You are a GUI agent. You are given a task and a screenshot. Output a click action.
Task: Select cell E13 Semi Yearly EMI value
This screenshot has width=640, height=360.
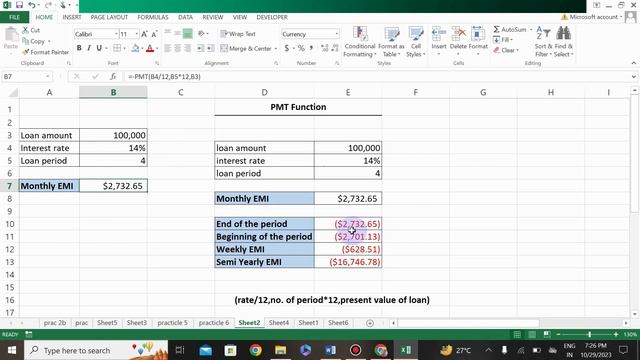click(348, 262)
